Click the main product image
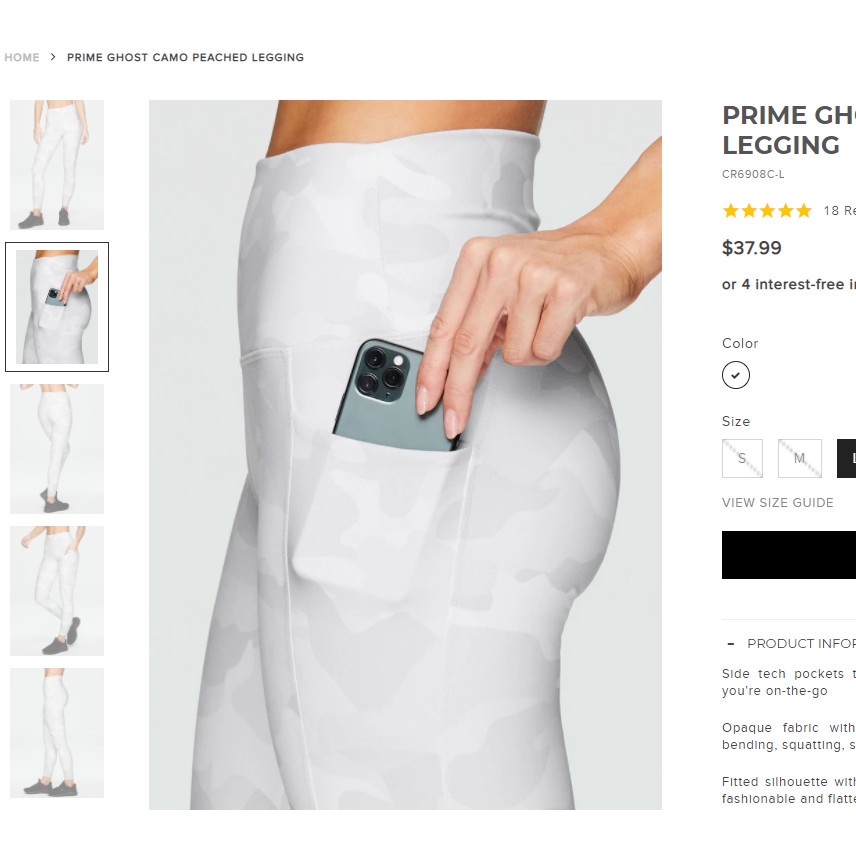 (405, 454)
